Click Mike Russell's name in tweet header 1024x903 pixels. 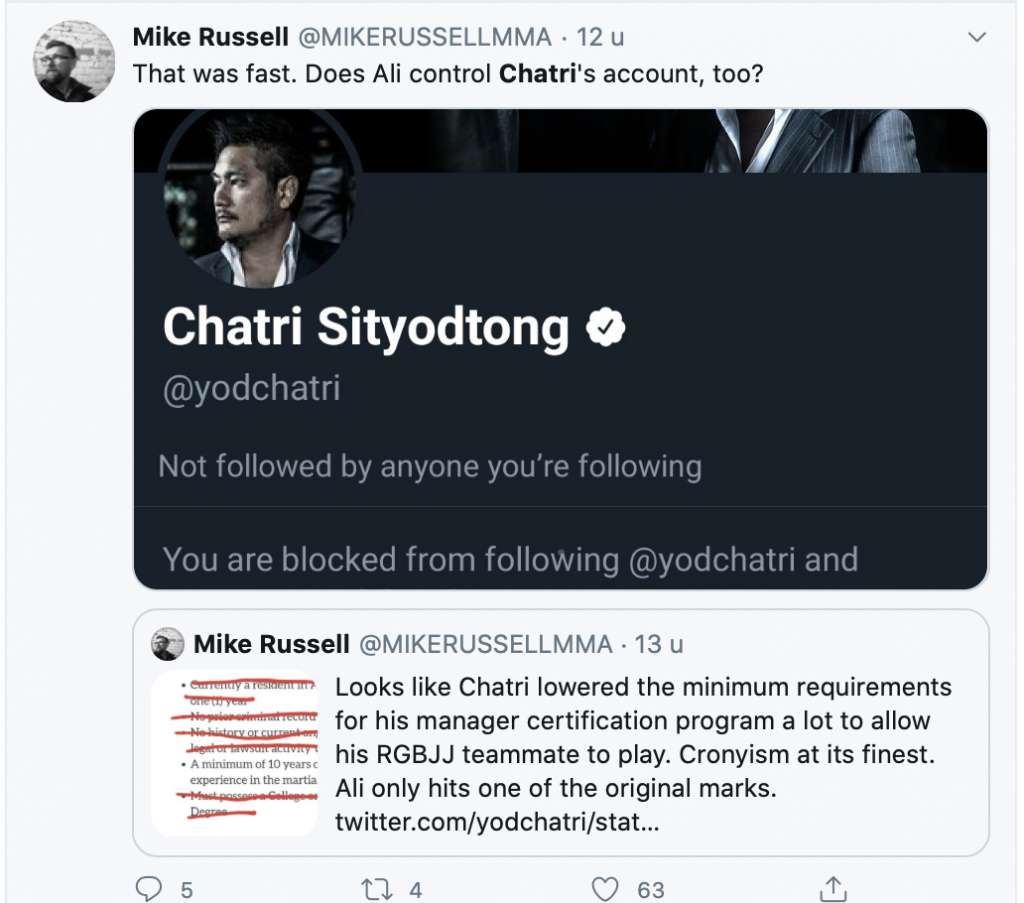[210, 37]
